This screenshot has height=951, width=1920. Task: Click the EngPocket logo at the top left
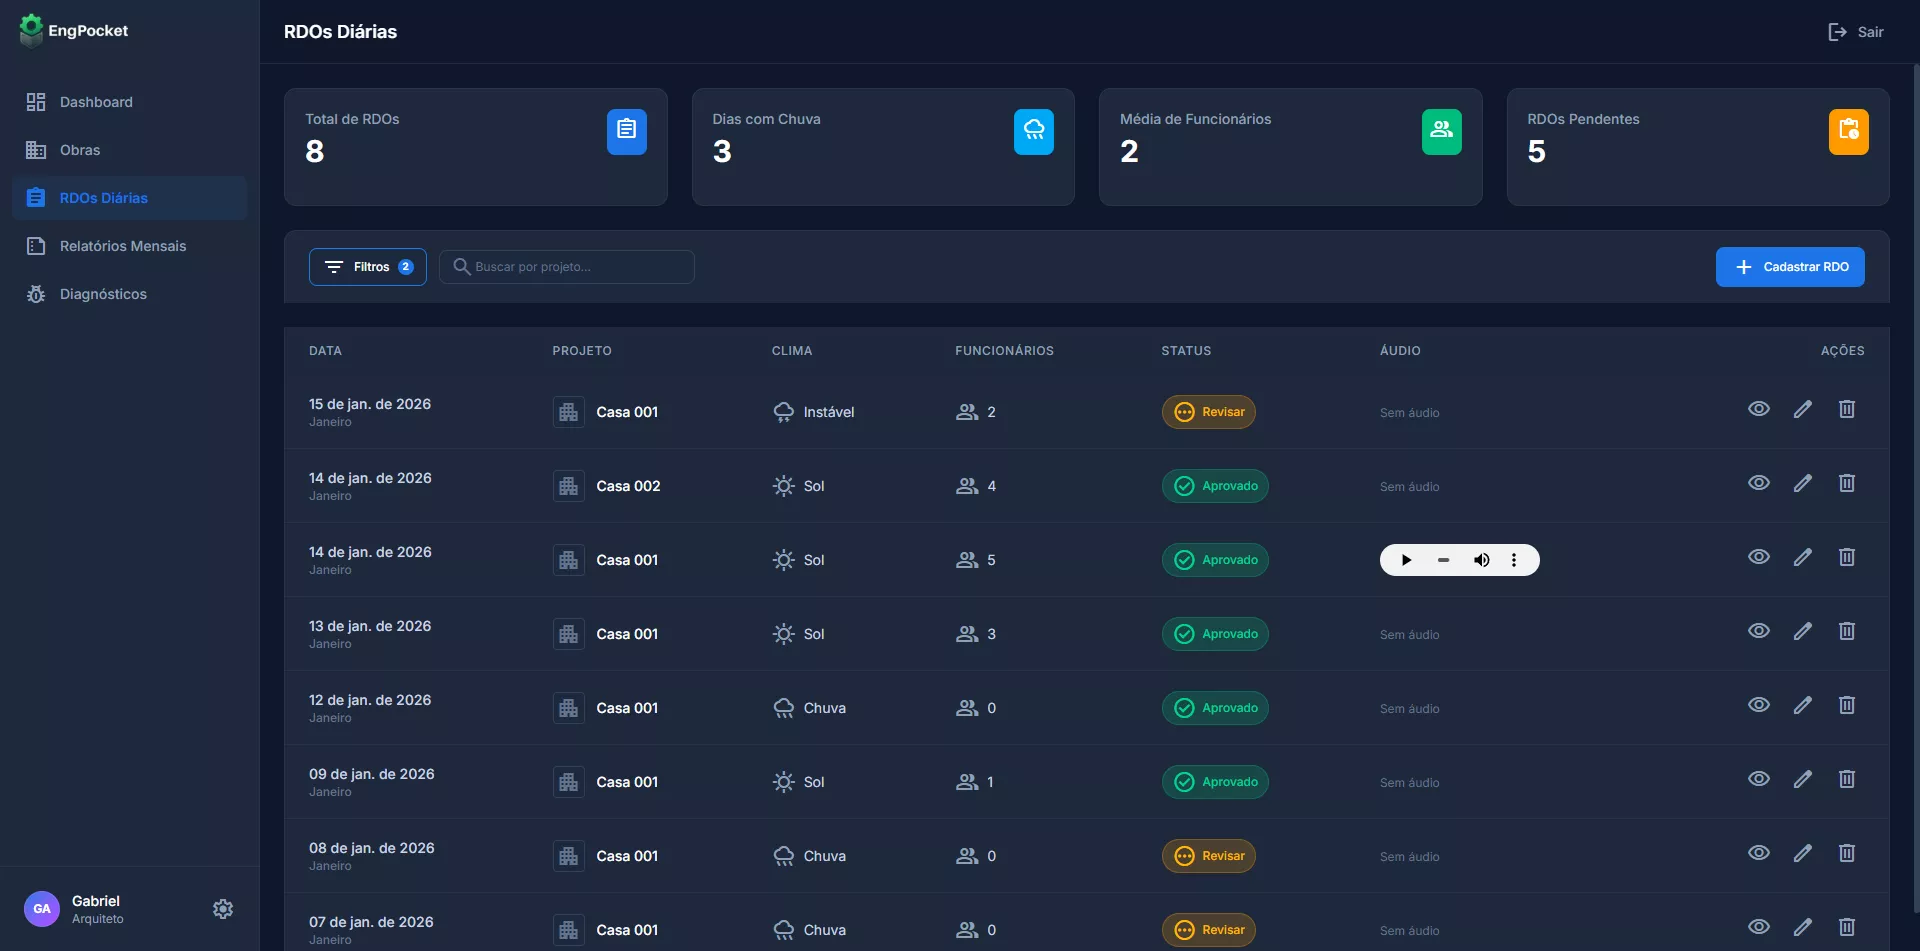pyautogui.click(x=72, y=30)
